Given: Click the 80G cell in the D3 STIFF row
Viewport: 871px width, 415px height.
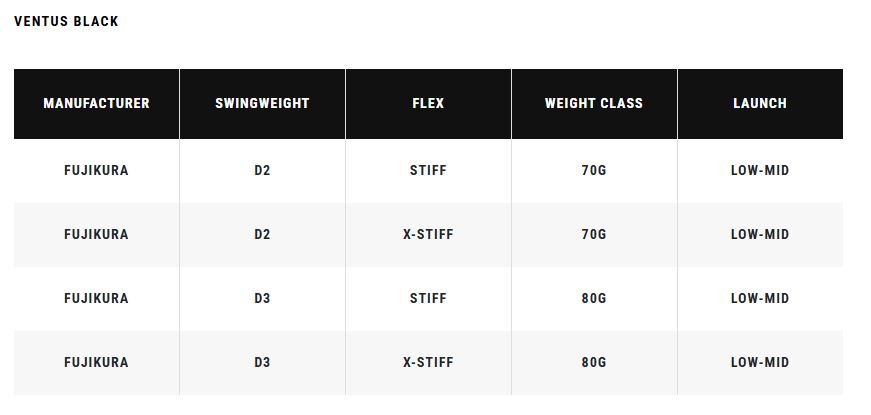Looking at the screenshot, I should (594, 298).
